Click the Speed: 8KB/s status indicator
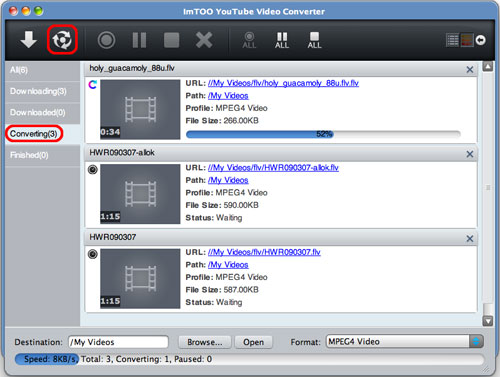The width and height of the screenshot is (500, 377). (46, 359)
